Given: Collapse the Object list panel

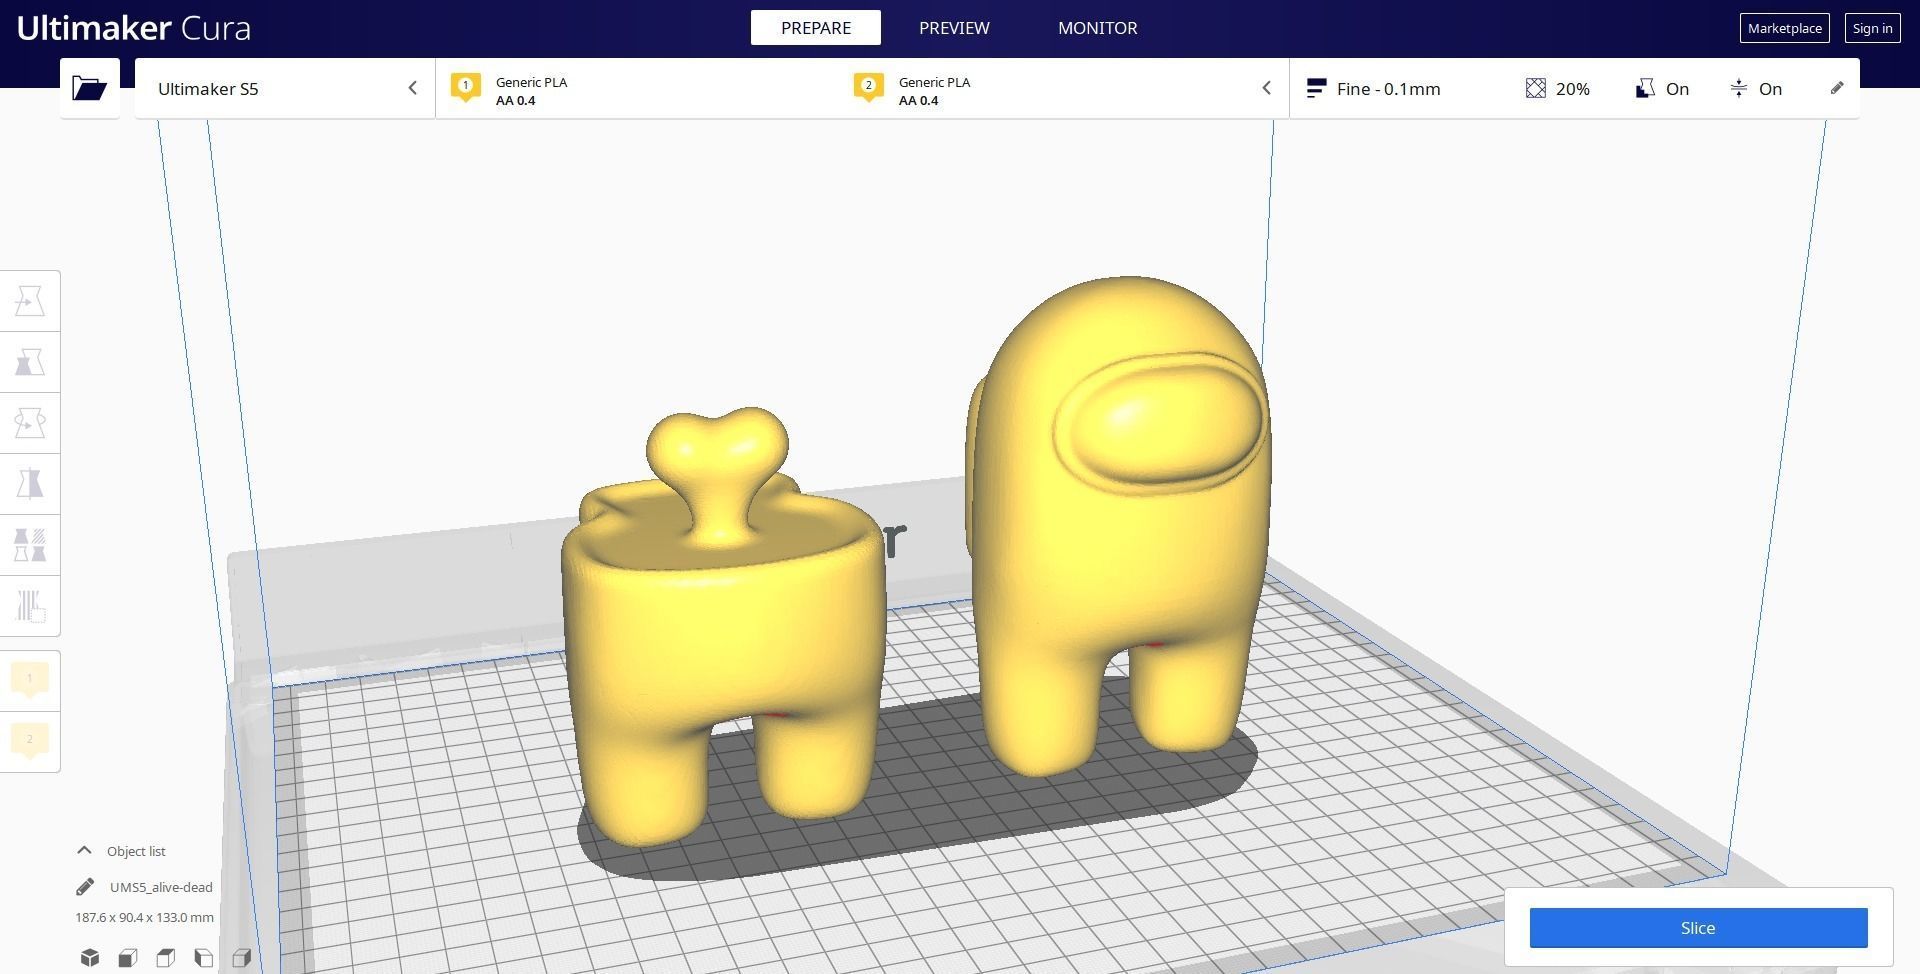Looking at the screenshot, I should click(x=84, y=850).
